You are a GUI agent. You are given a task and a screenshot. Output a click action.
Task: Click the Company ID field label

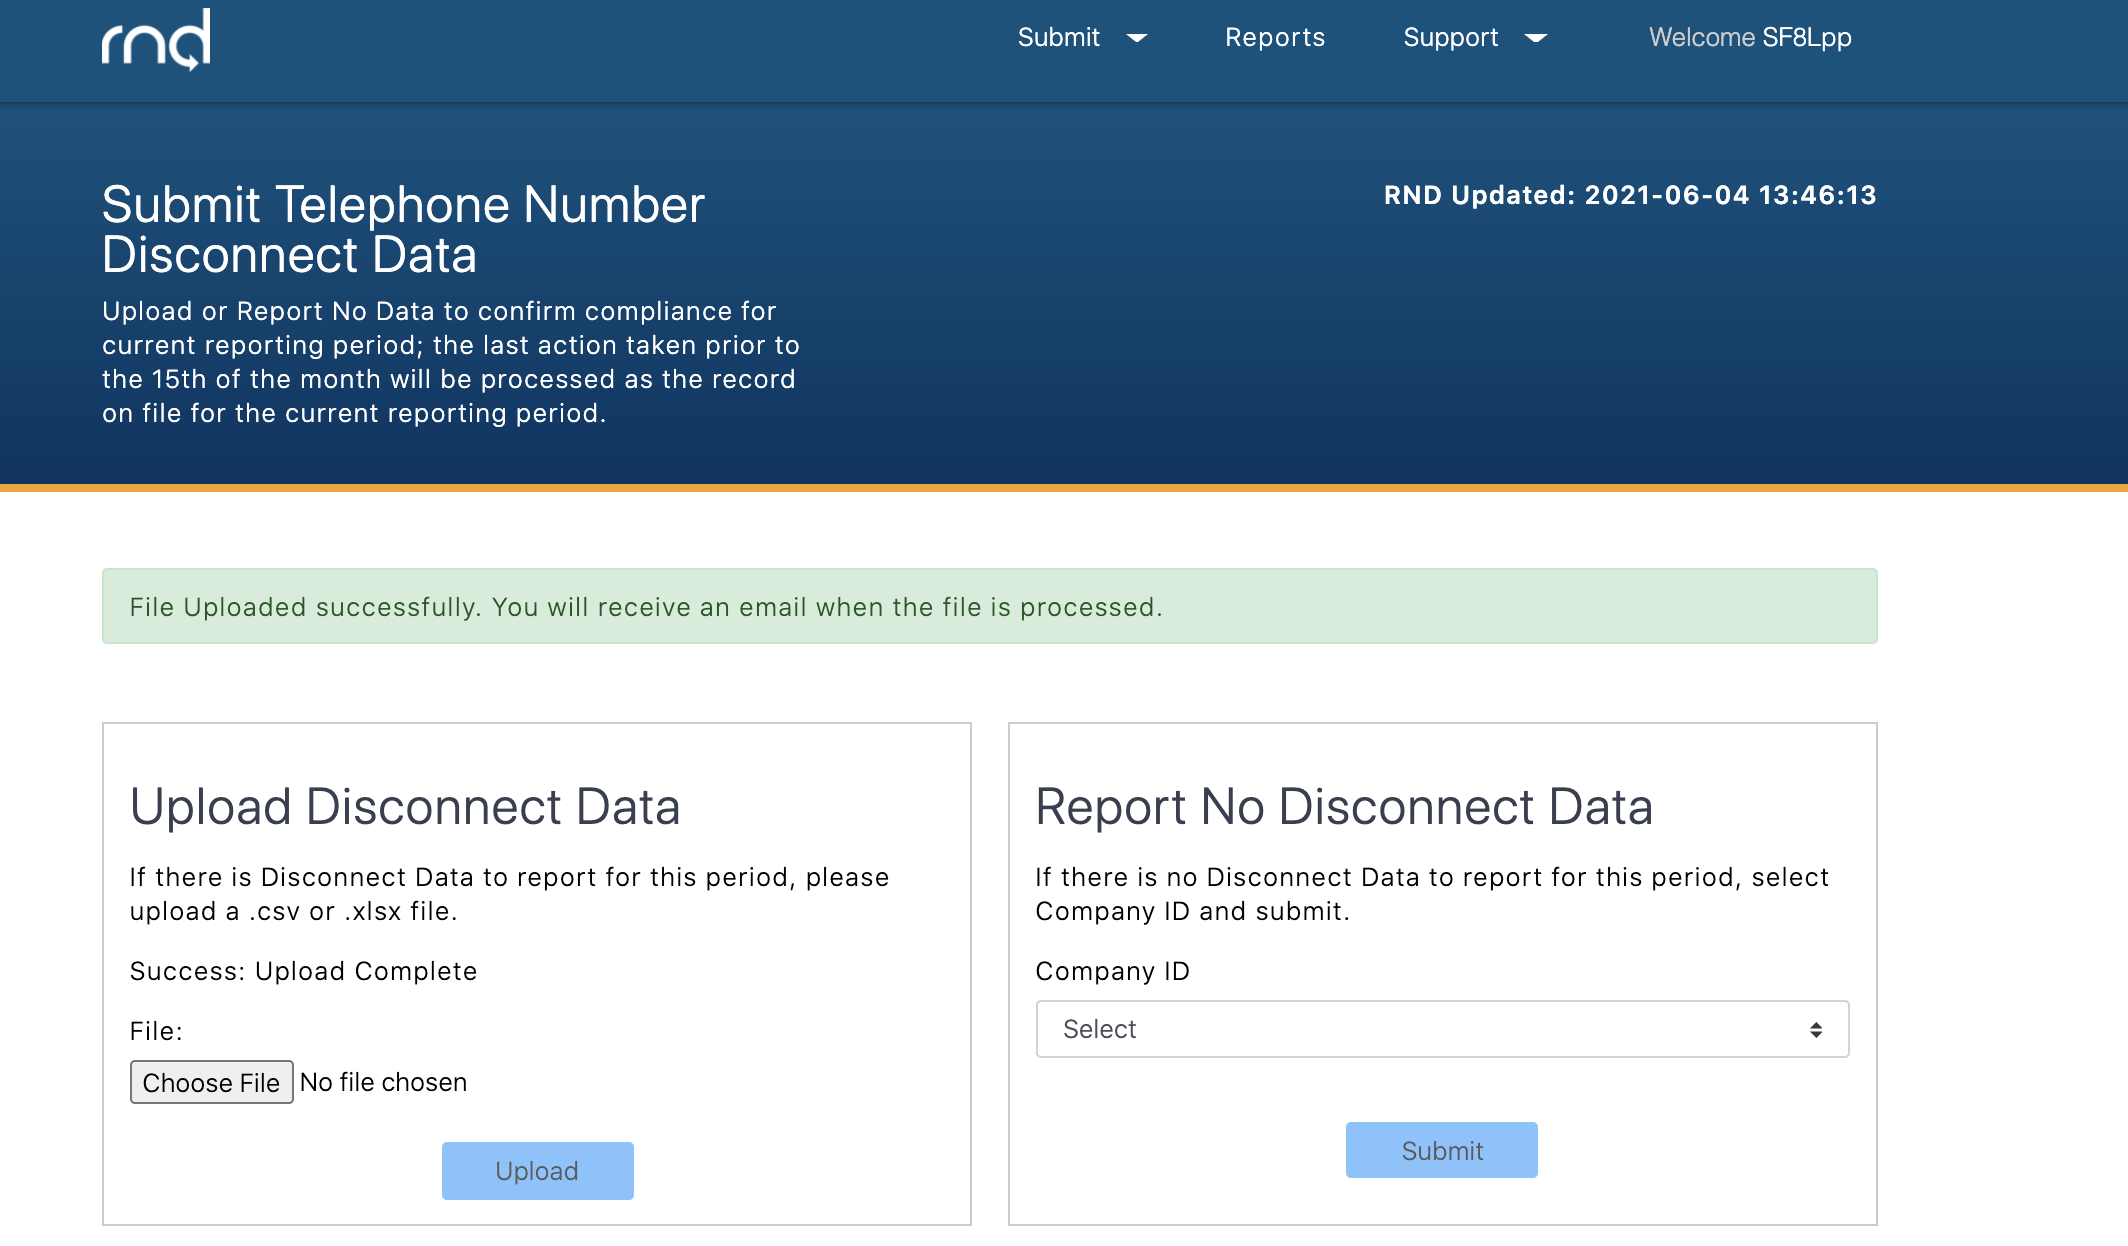[1112, 971]
